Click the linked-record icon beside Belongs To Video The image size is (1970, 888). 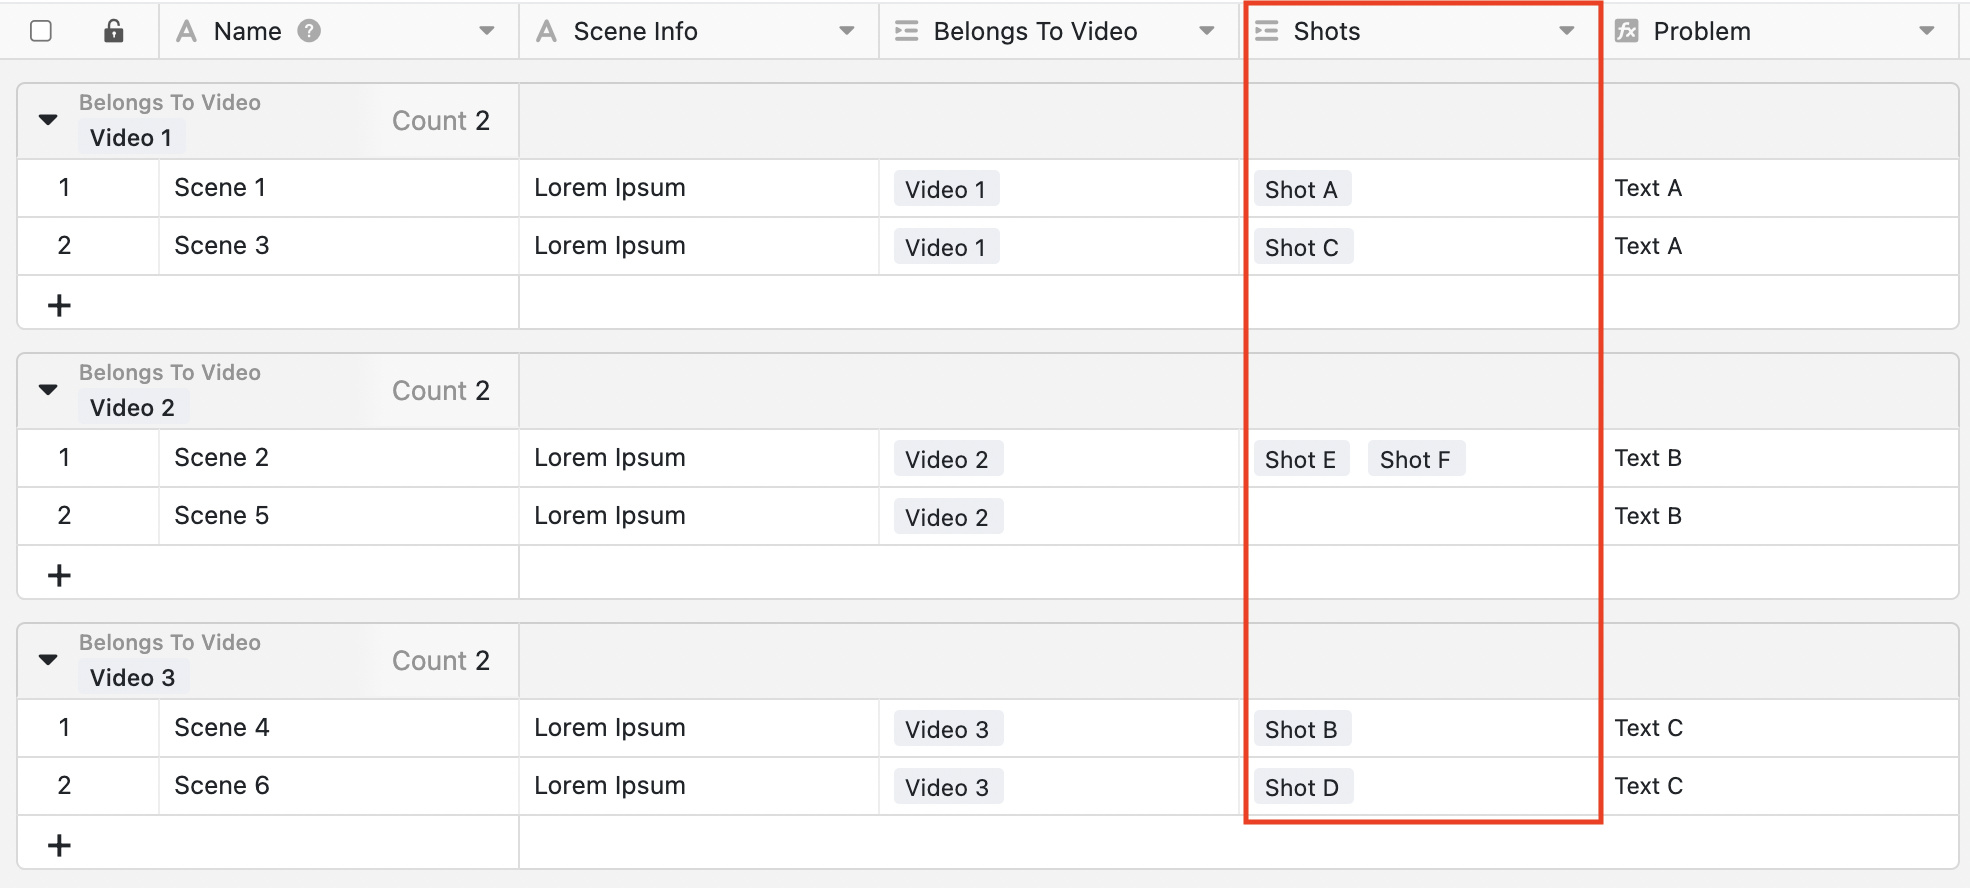pyautogui.click(x=907, y=31)
